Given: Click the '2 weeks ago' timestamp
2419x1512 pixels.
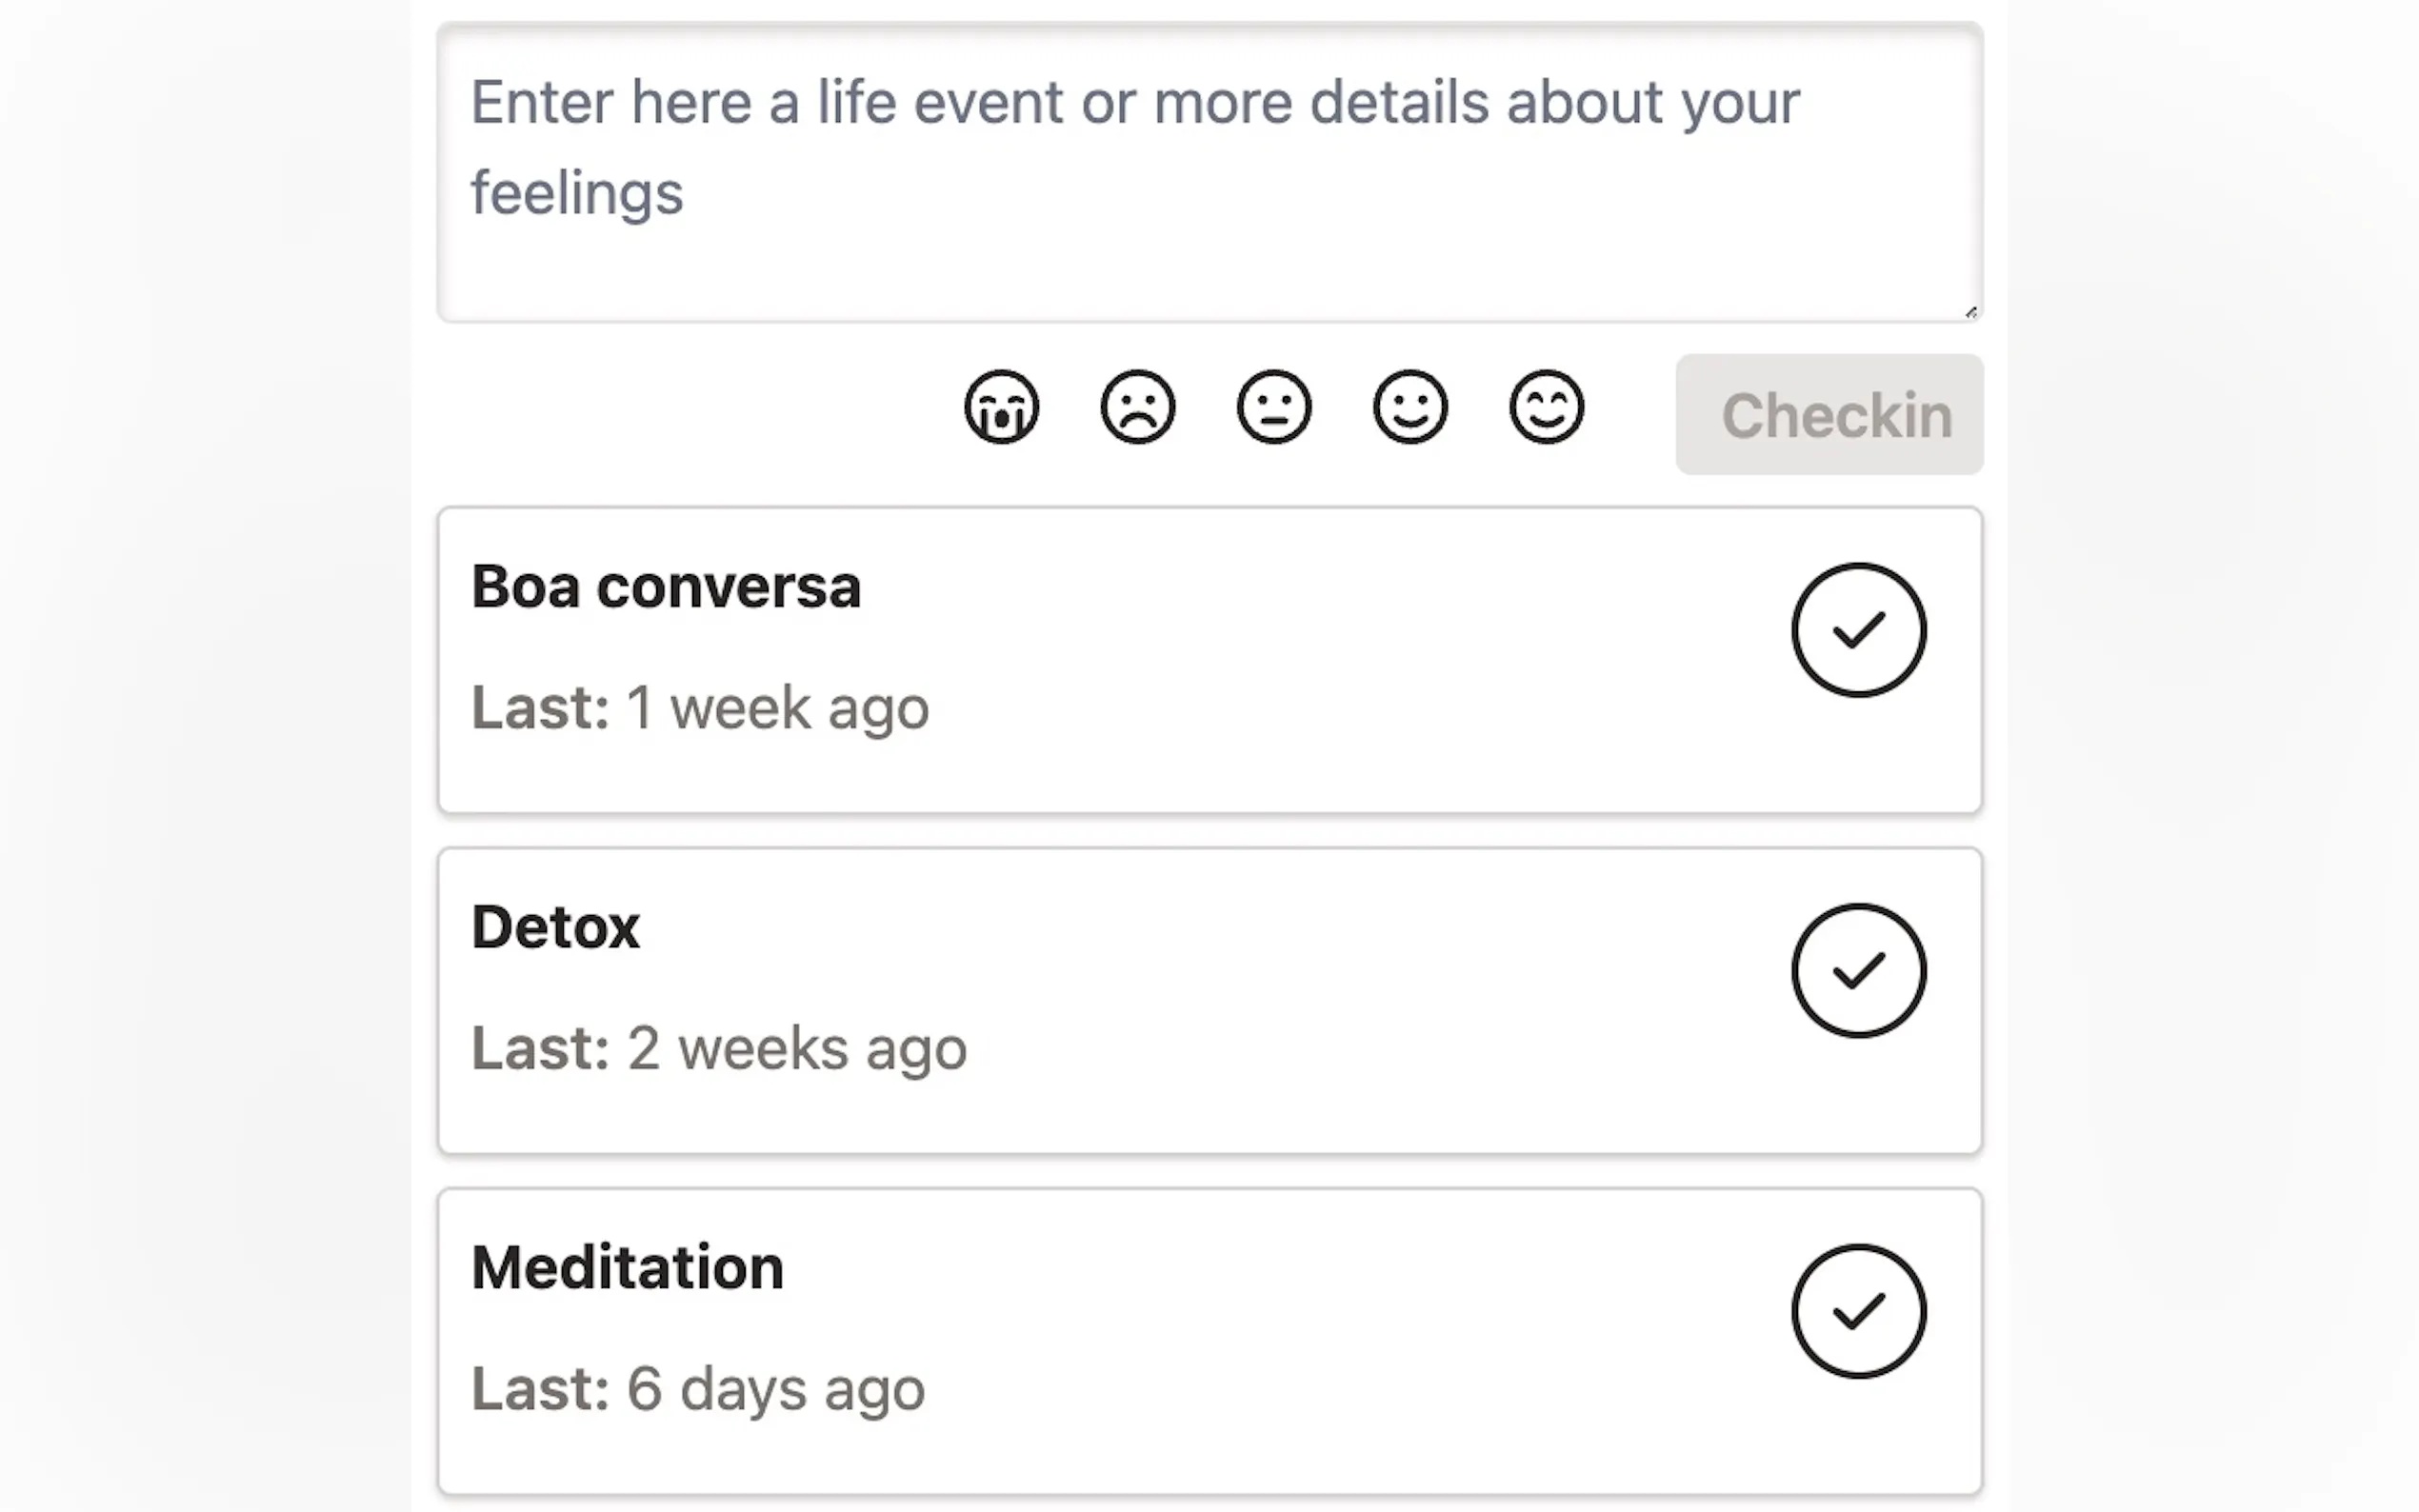Looking at the screenshot, I should 796,1049.
